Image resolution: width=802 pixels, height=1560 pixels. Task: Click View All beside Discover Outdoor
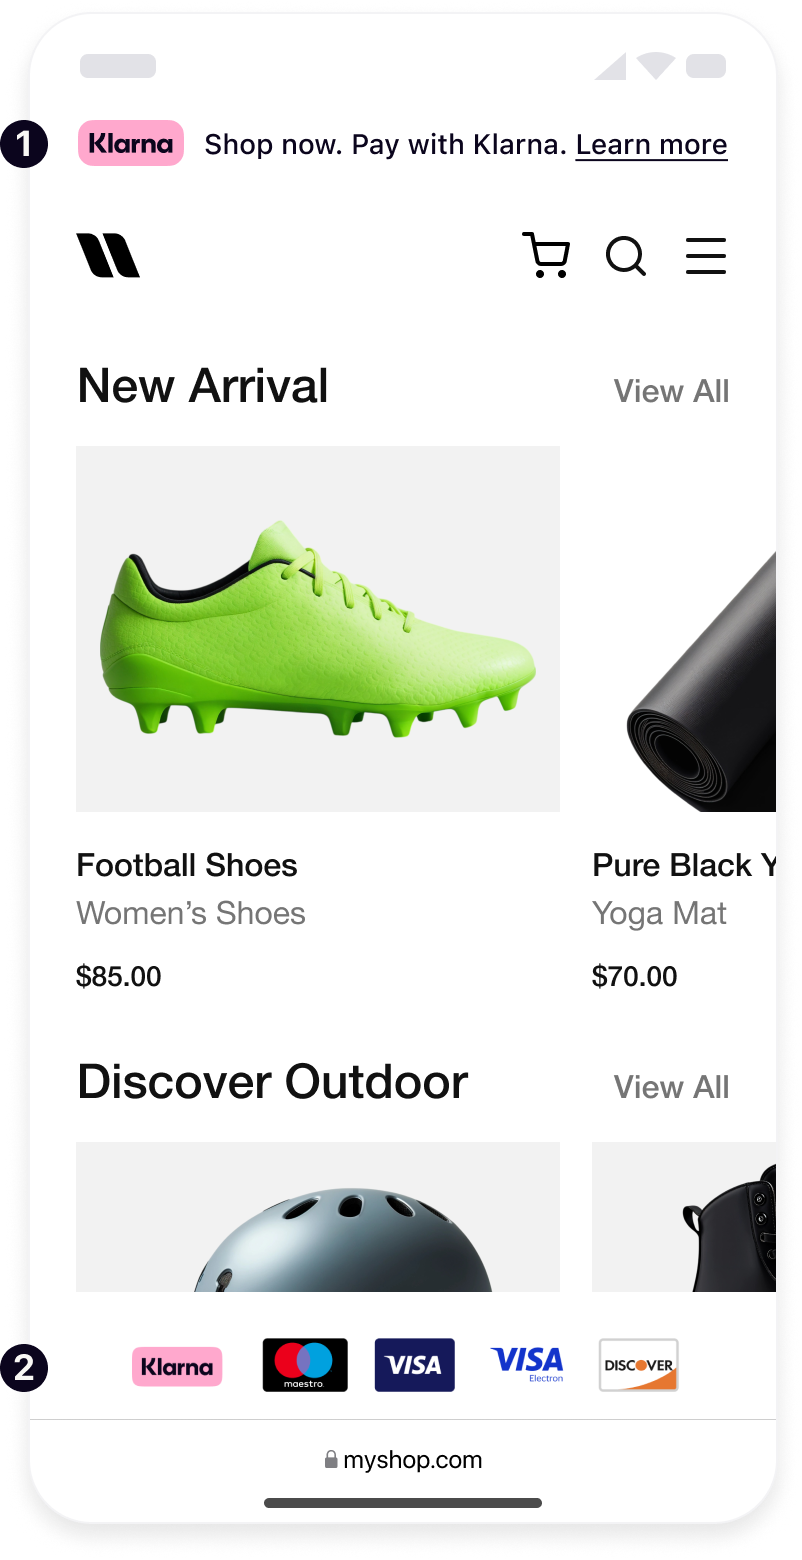(x=671, y=1087)
